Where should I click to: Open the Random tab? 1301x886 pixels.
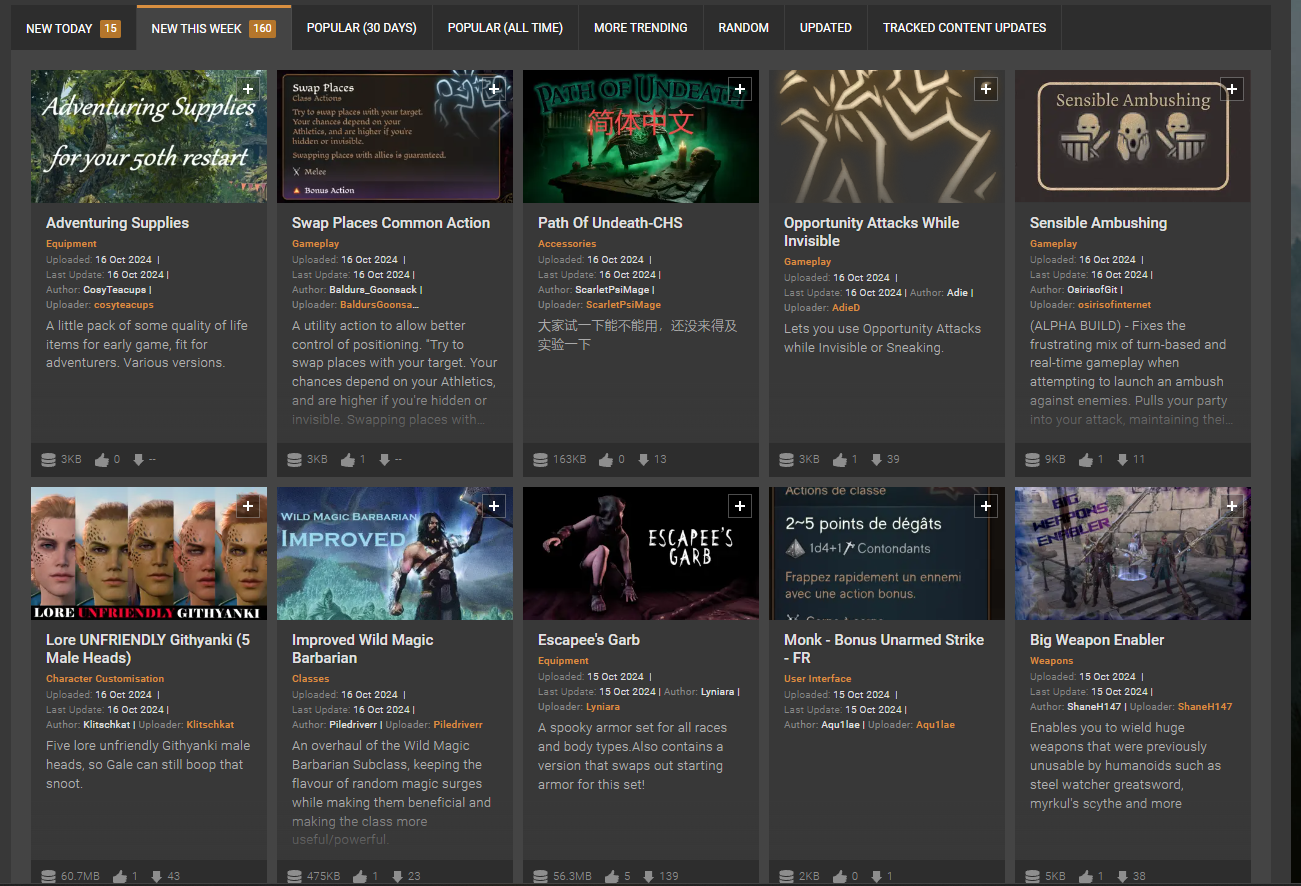744,28
